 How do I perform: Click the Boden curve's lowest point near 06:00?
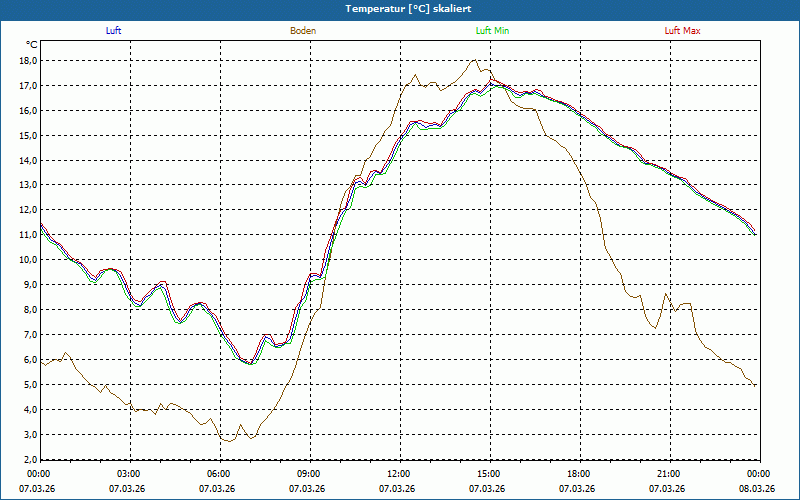coord(229,440)
